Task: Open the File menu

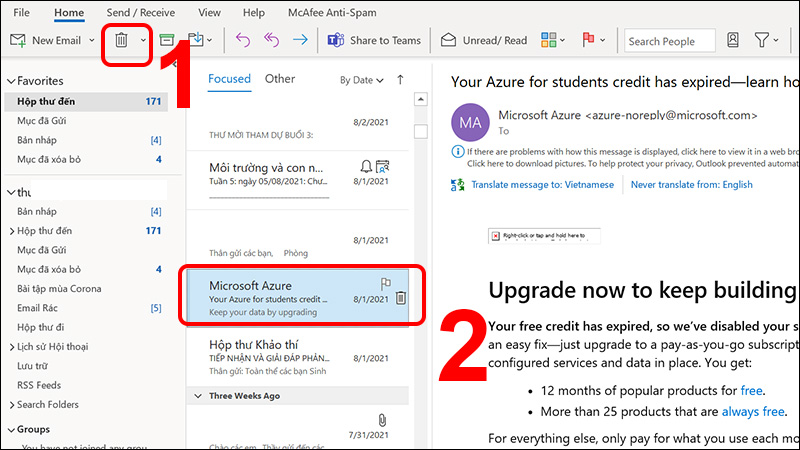Action: pyautogui.click(x=21, y=13)
